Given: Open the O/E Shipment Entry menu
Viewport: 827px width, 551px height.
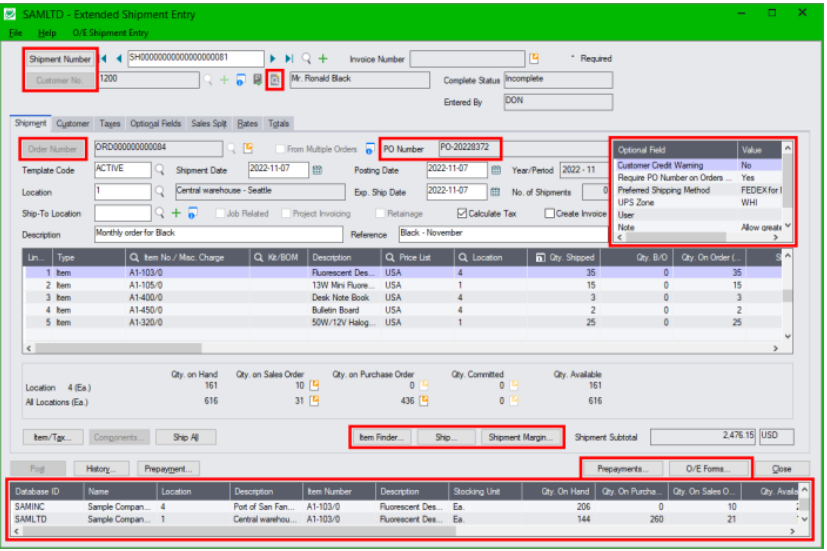Looking at the screenshot, I should click(110, 33).
